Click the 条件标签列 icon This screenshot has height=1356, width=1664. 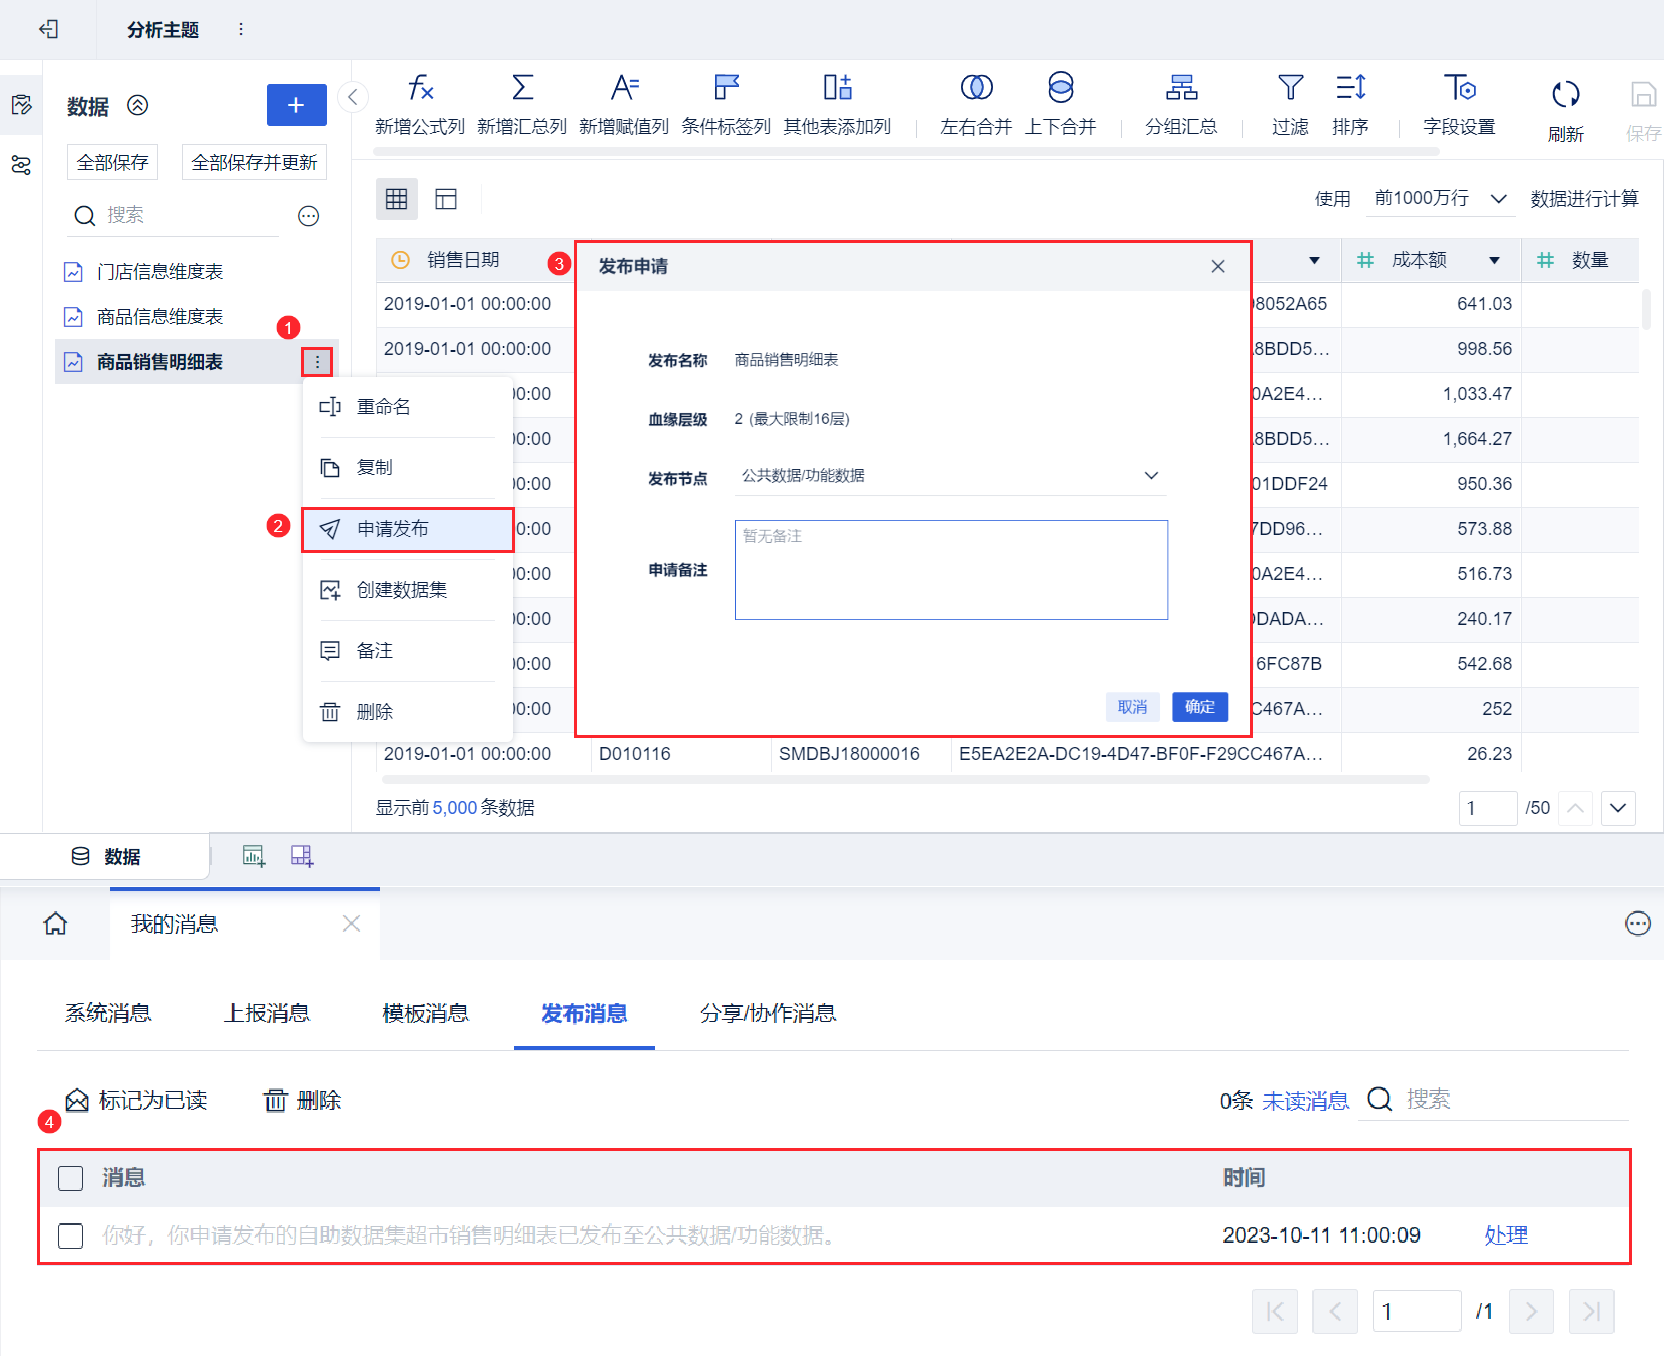point(726,88)
